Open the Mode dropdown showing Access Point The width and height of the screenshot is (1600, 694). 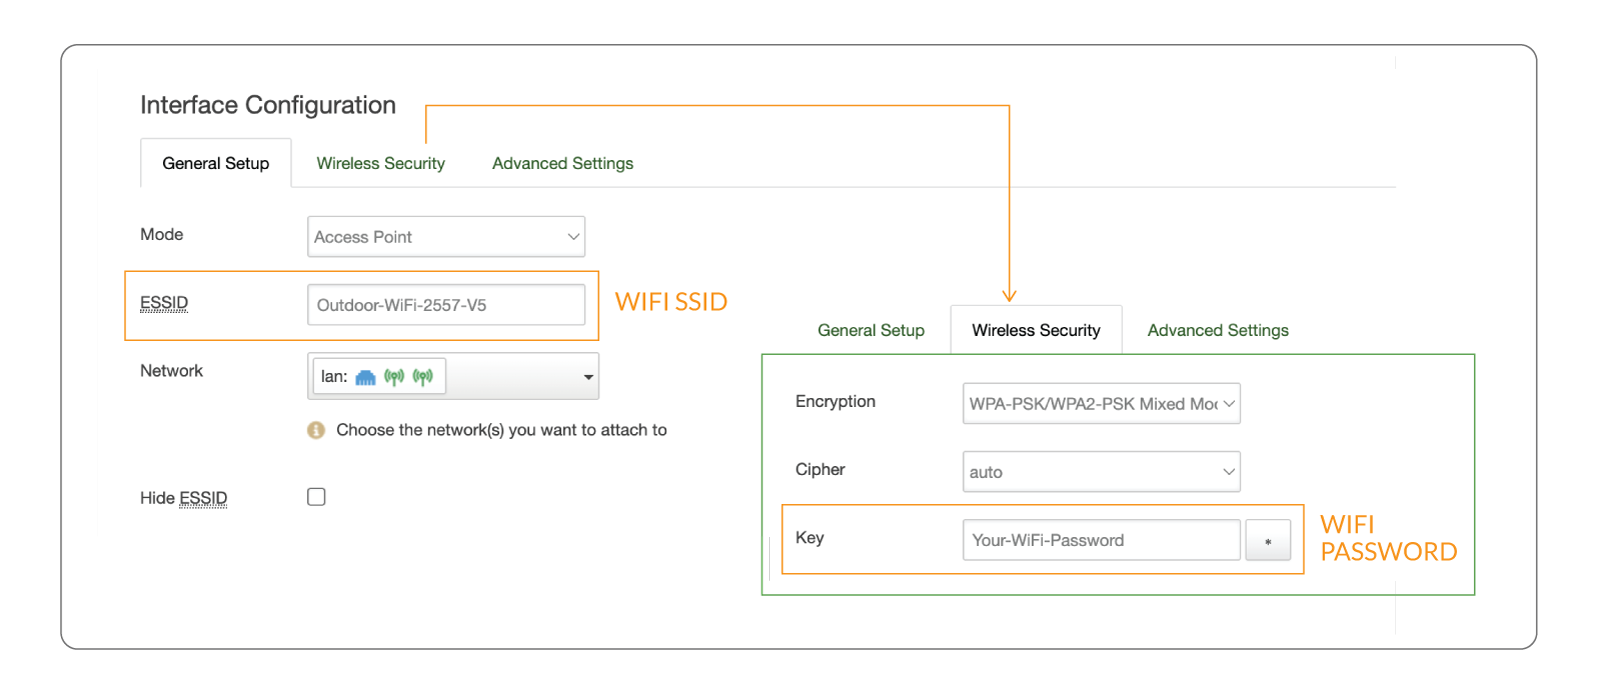pyautogui.click(x=446, y=237)
